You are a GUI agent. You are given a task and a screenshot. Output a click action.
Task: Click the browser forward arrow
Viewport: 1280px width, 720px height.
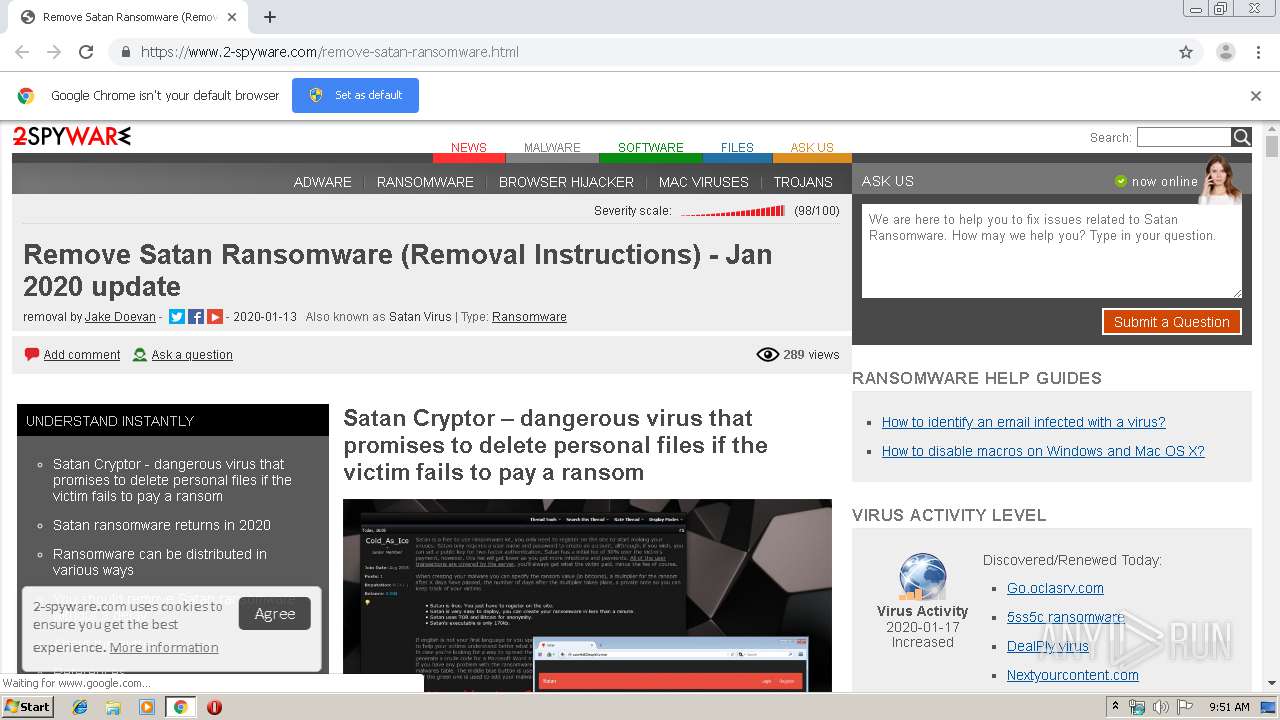click(54, 52)
